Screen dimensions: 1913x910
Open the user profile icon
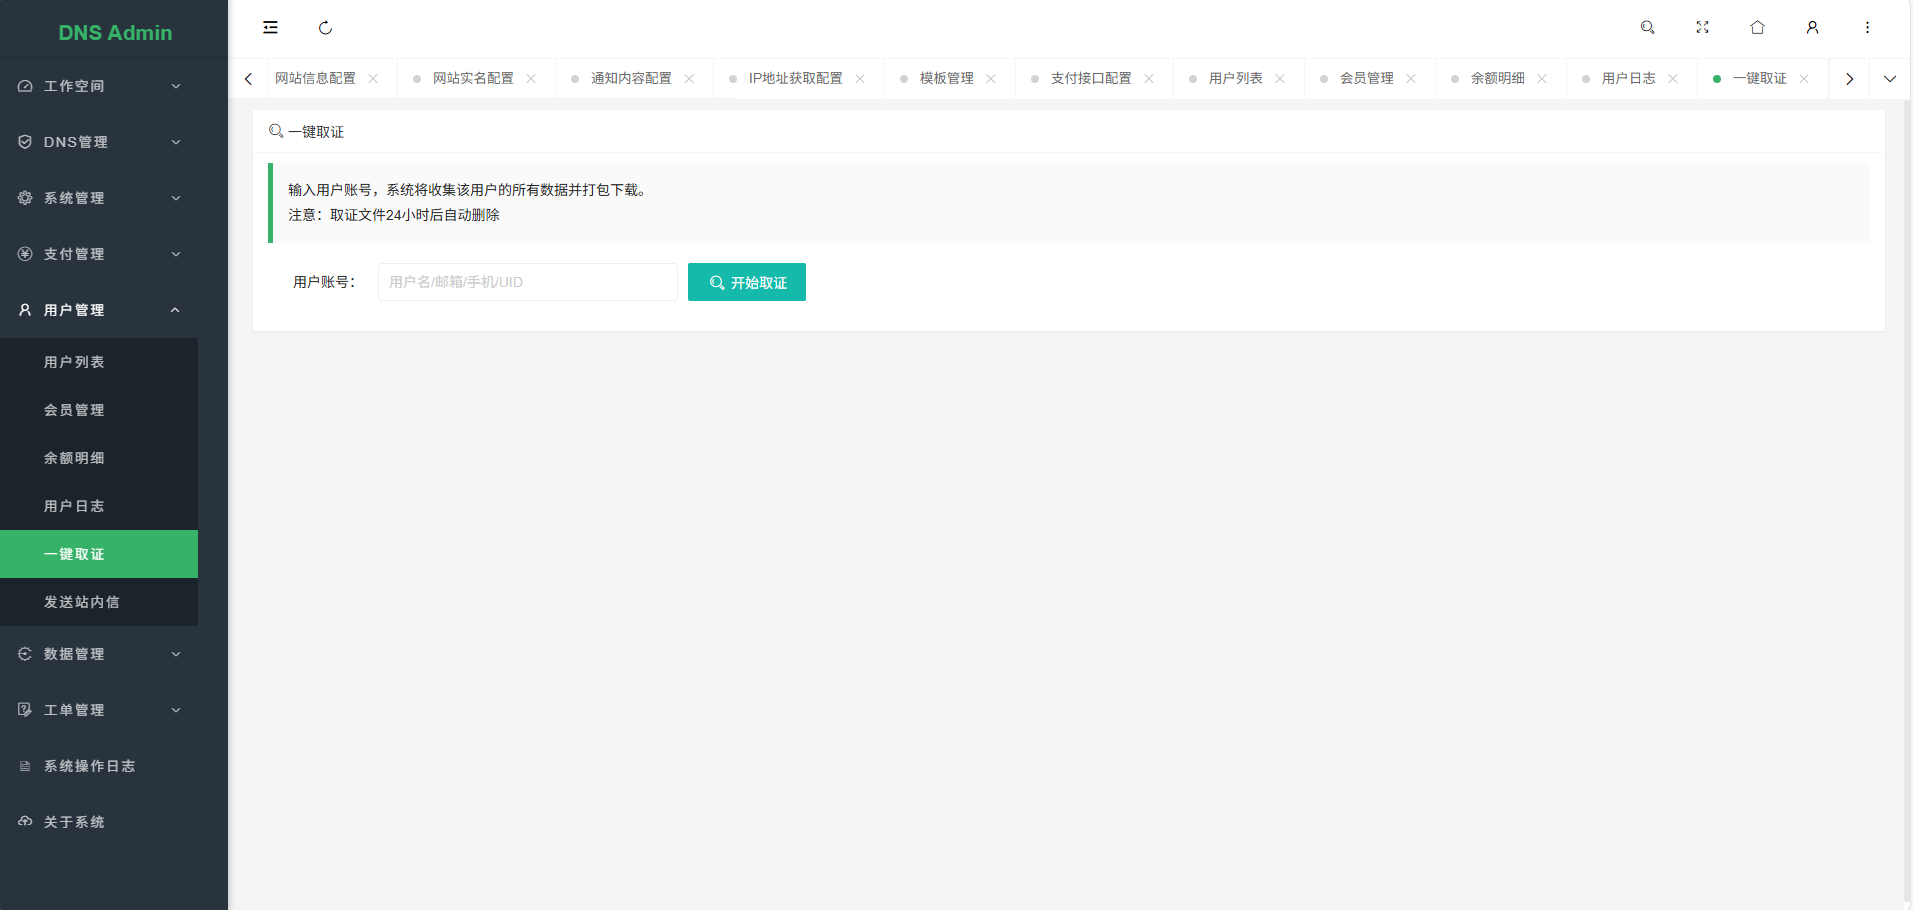1812,28
